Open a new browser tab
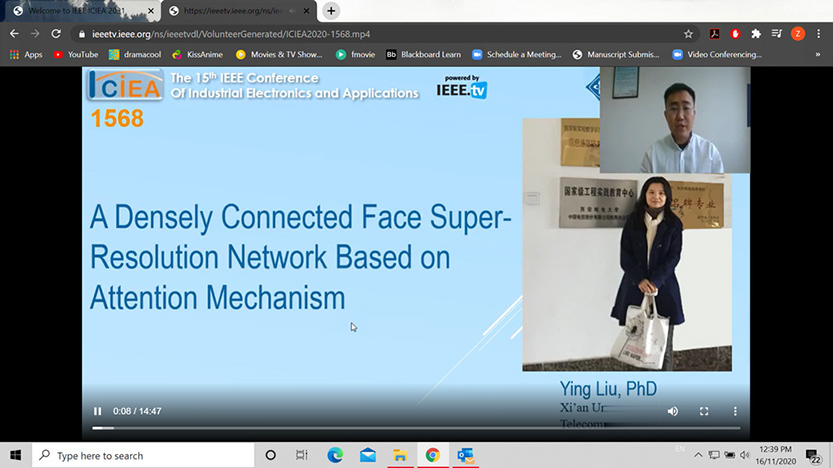Screen dimensions: 833x468 [x=331, y=11]
